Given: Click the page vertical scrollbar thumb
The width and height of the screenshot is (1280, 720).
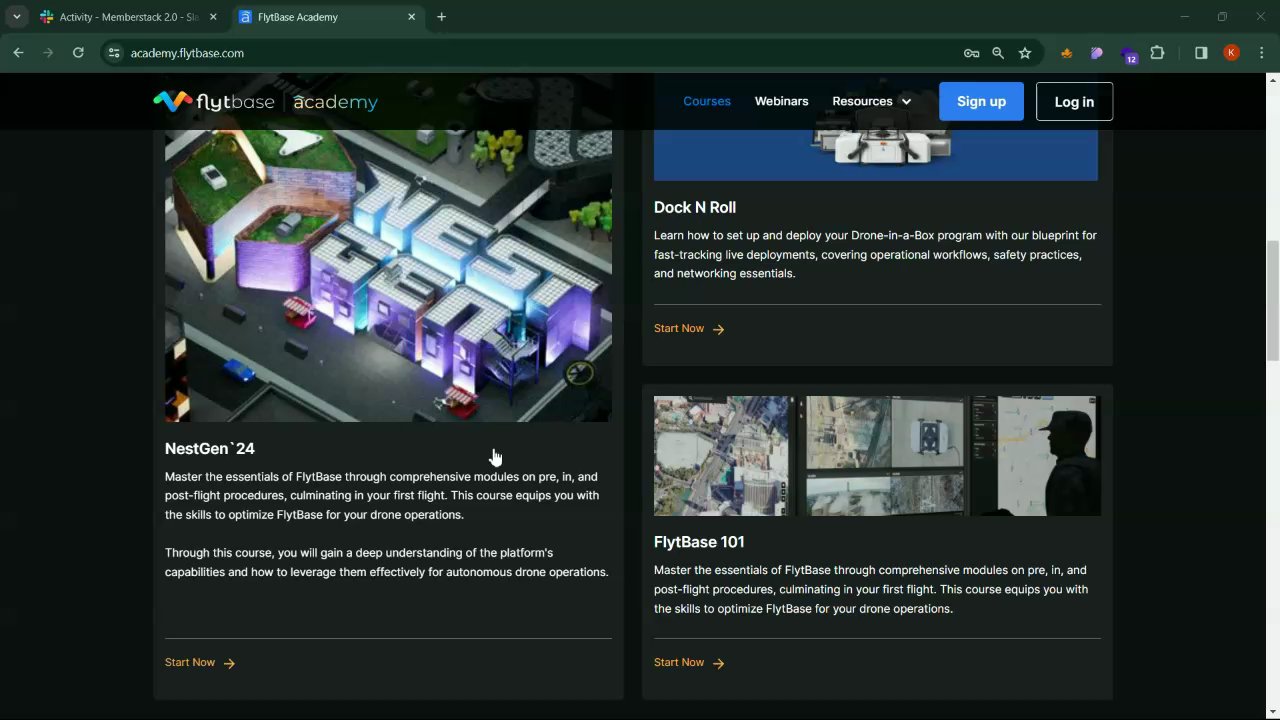Looking at the screenshot, I should 1272,300.
